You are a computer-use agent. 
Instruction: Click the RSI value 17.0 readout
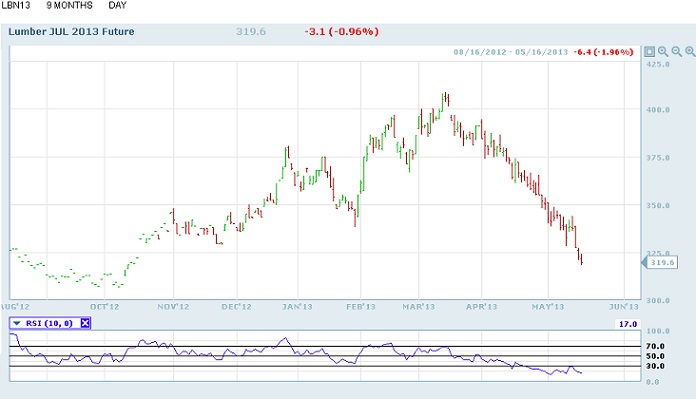click(628, 324)
